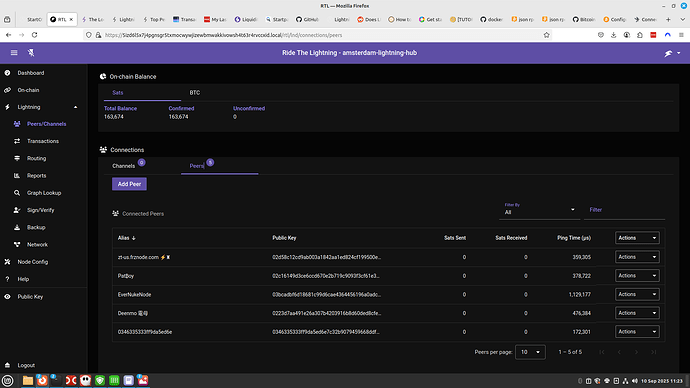This screenshot has width=690, height=388.
Task: Open the Filter By dropdown
Action: (x=540, y=210)
